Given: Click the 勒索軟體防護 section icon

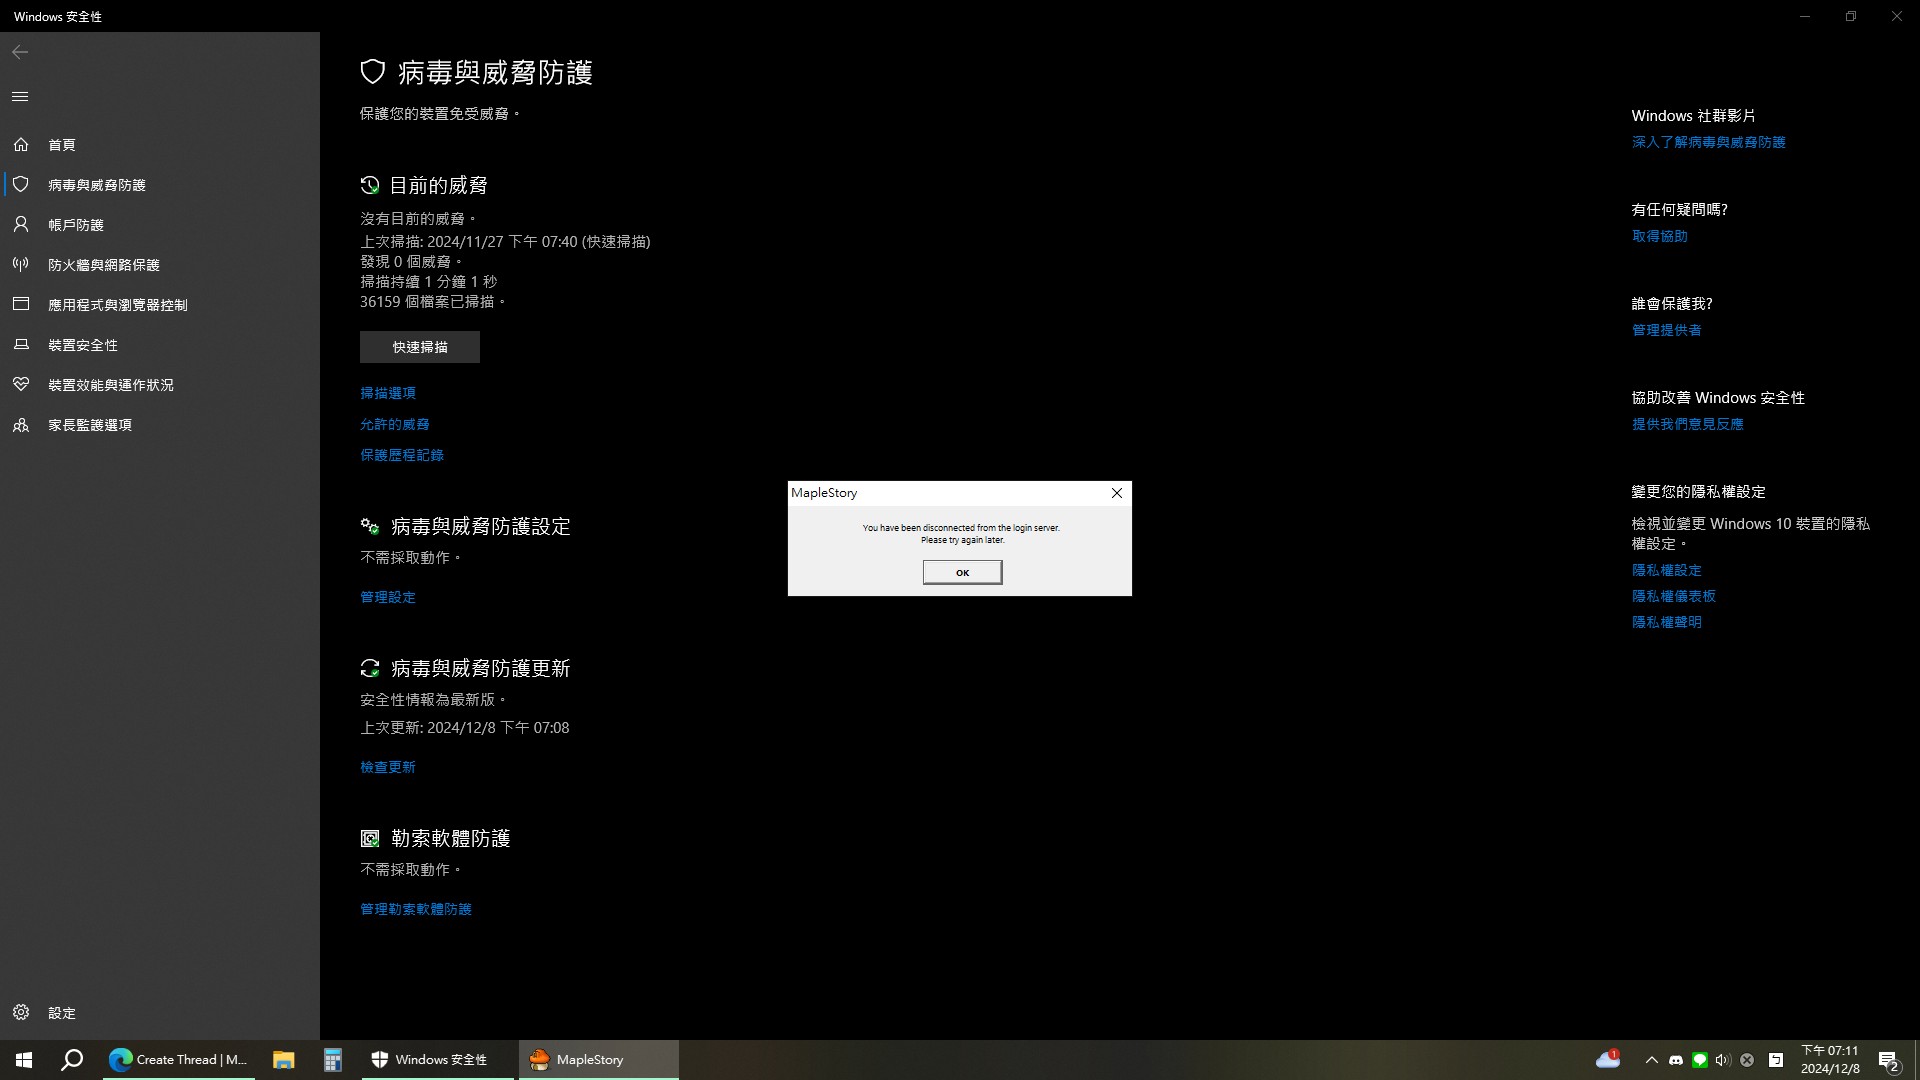Looking at the screenshot, I should pos(370,838).
